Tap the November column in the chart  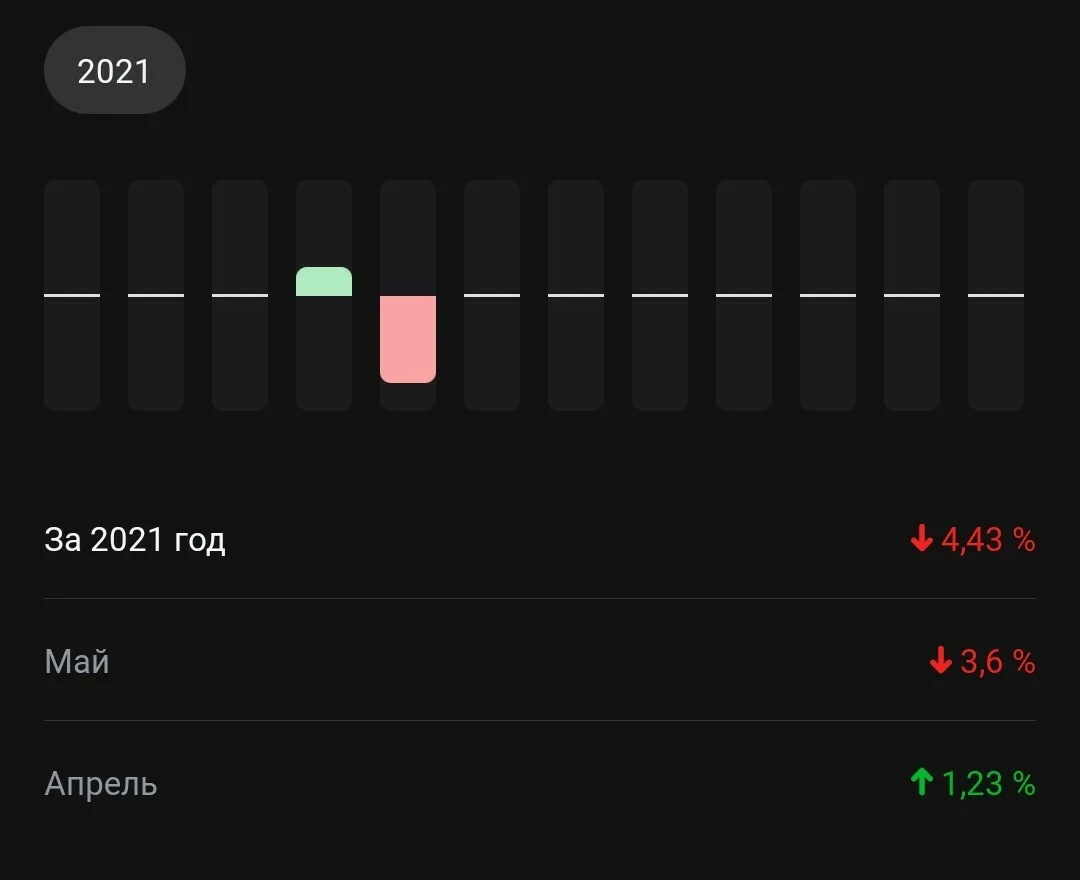(912, 295)
